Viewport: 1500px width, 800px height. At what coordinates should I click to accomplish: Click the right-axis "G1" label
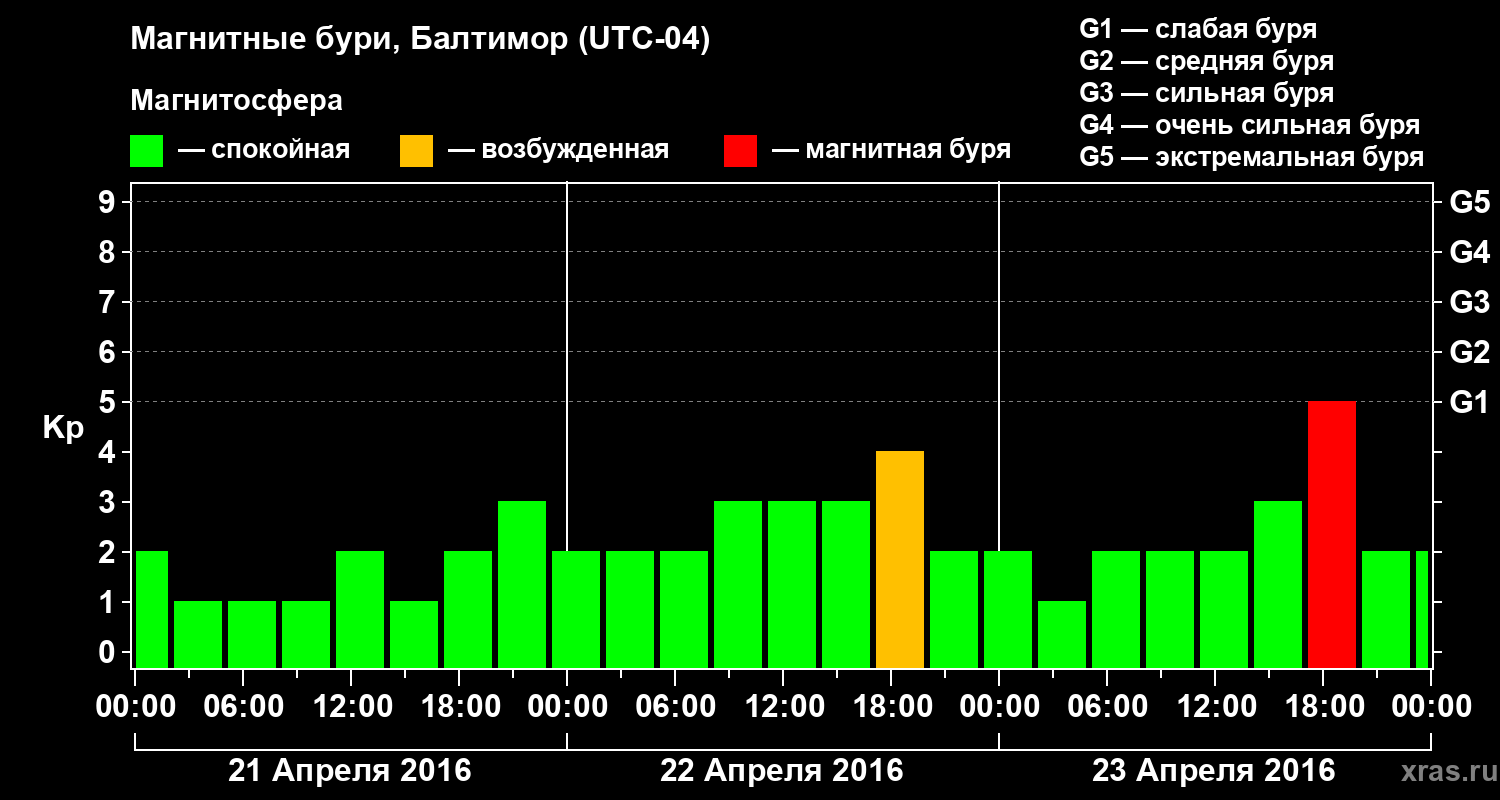[x=1469, y=403]
